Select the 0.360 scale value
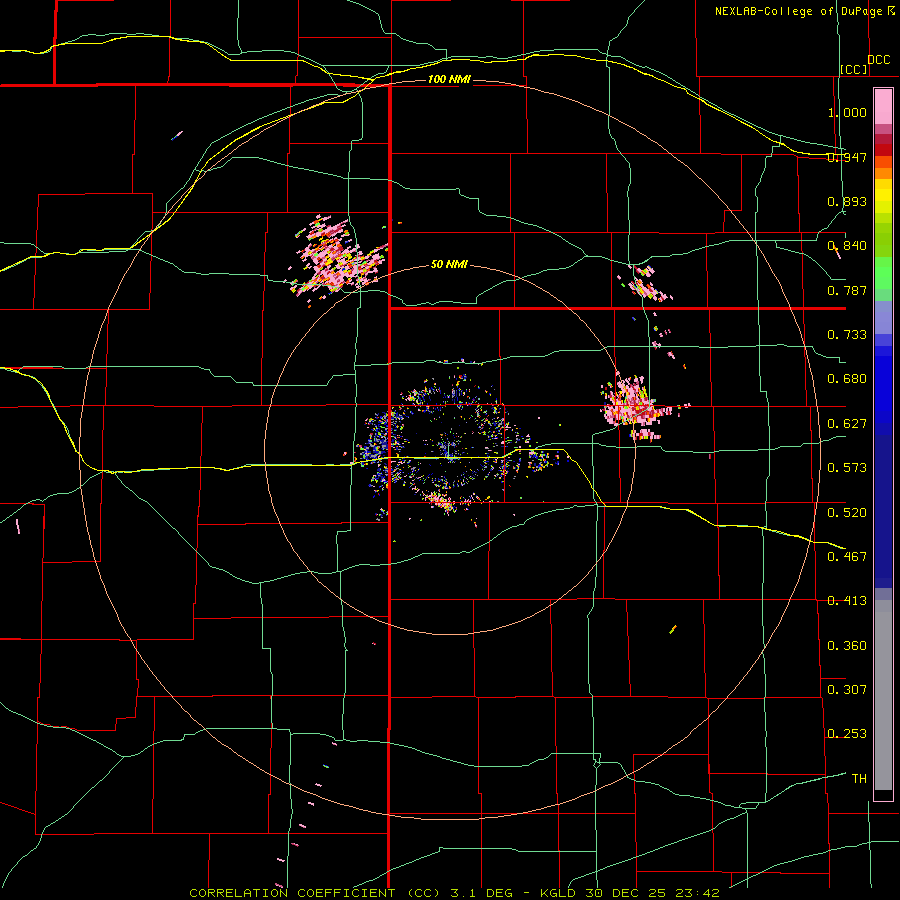 [847, 646]
